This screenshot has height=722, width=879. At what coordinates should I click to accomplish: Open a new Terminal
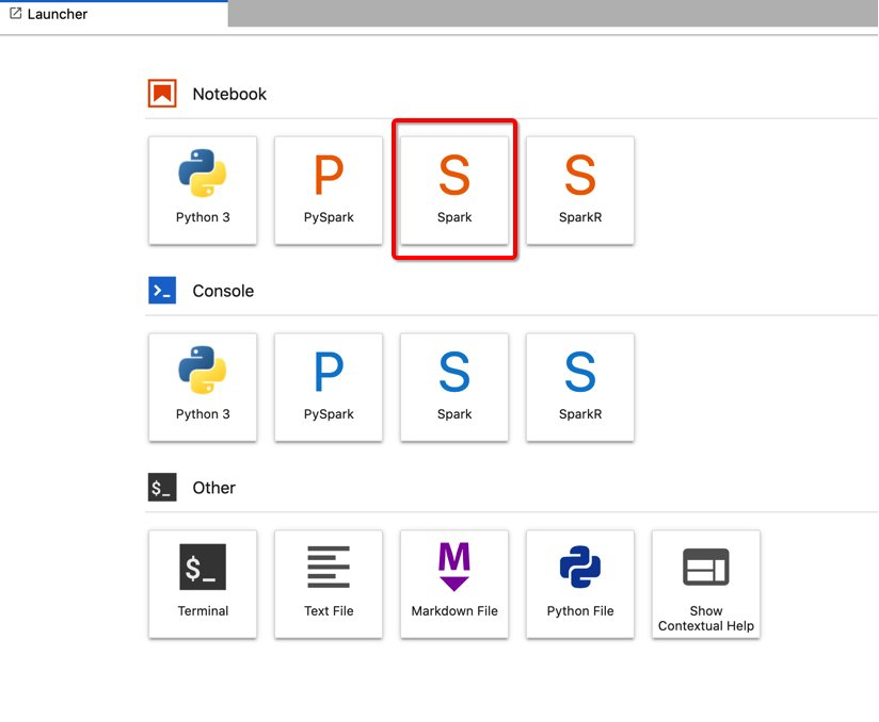coord(202,584)
